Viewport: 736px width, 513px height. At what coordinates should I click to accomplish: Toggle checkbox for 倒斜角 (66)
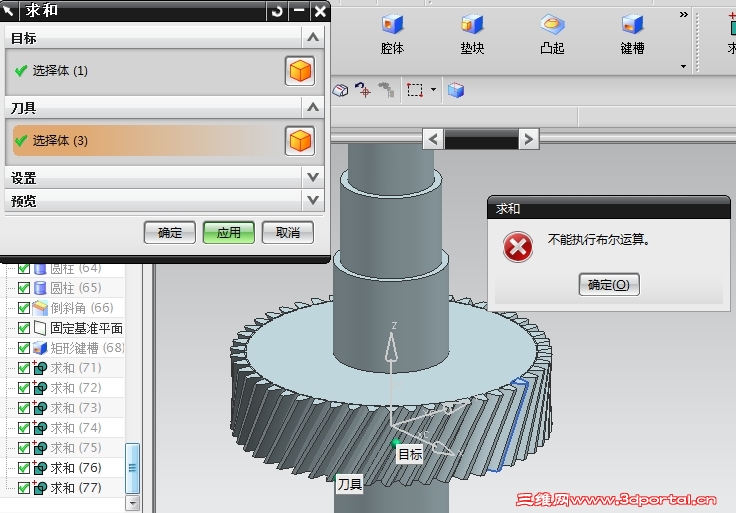point(23,308)
